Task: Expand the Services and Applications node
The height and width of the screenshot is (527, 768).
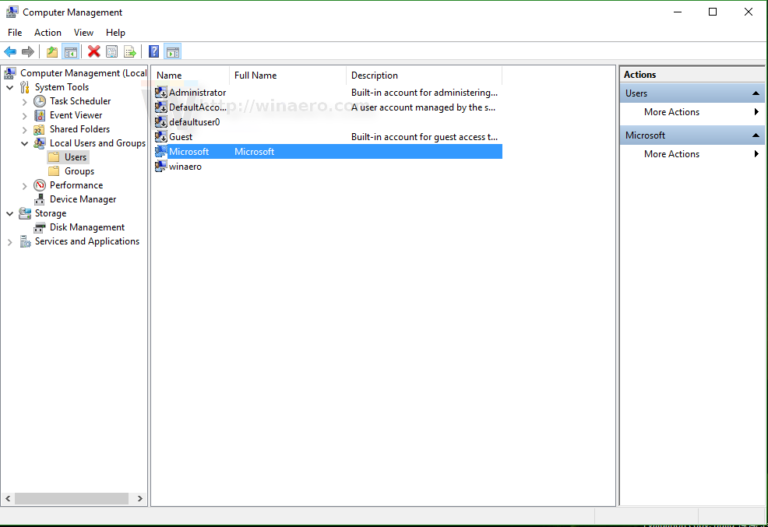Action: tap(10, 241)
